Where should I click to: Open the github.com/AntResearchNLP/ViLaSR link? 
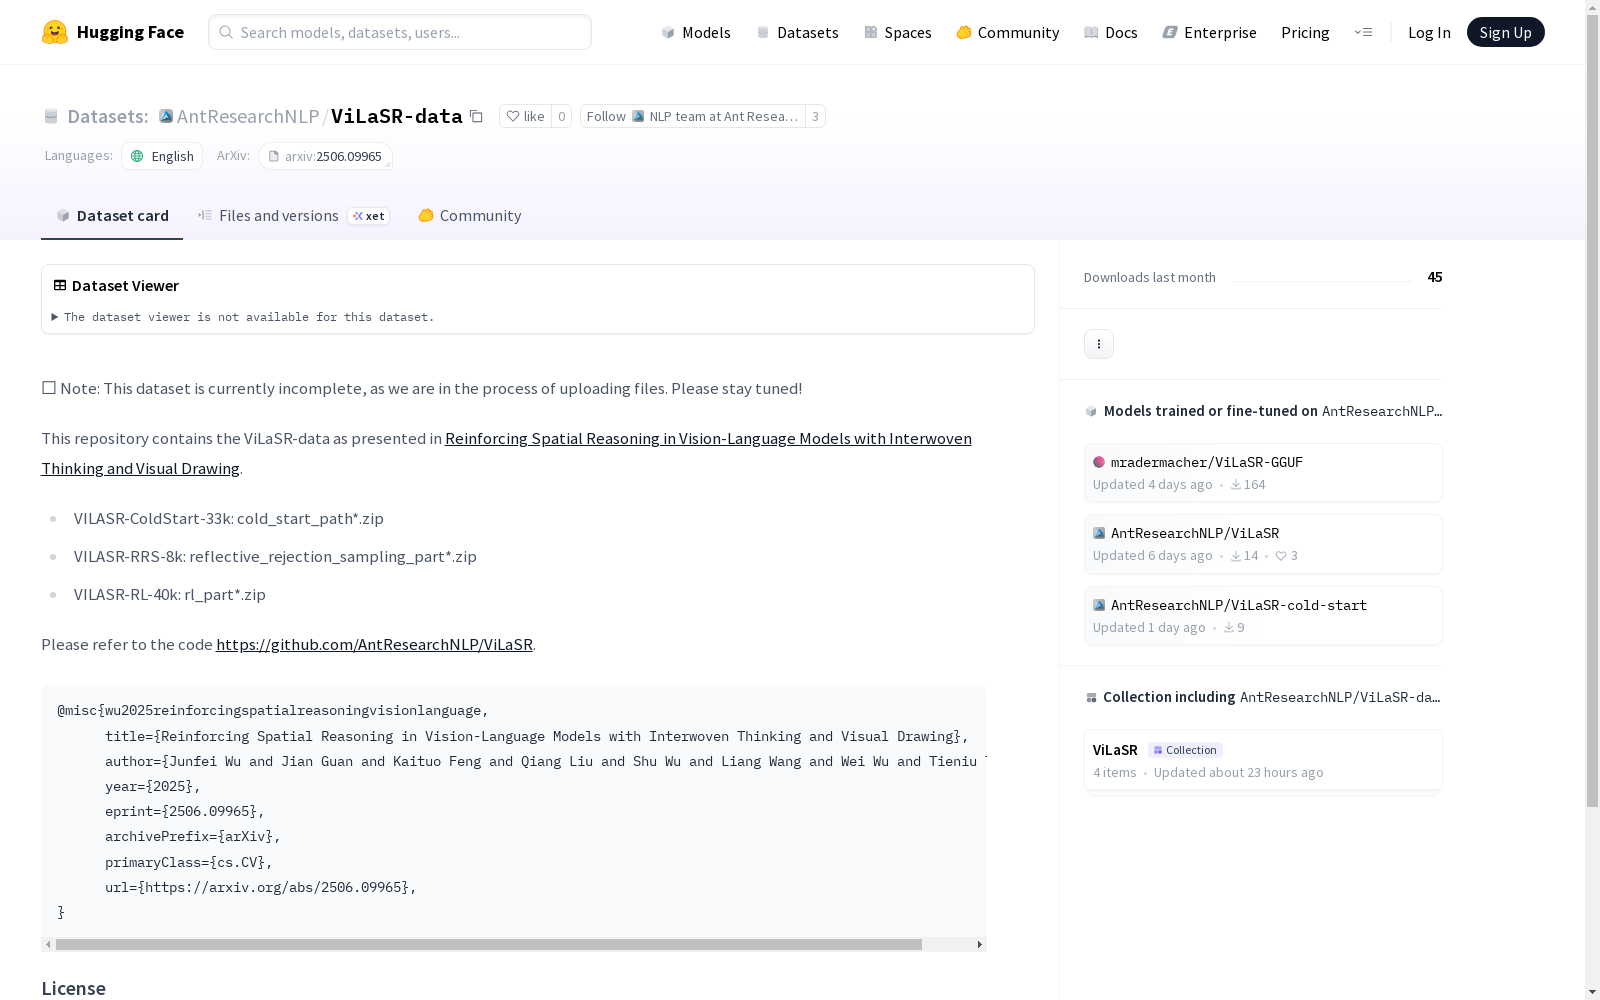(374, 644)
